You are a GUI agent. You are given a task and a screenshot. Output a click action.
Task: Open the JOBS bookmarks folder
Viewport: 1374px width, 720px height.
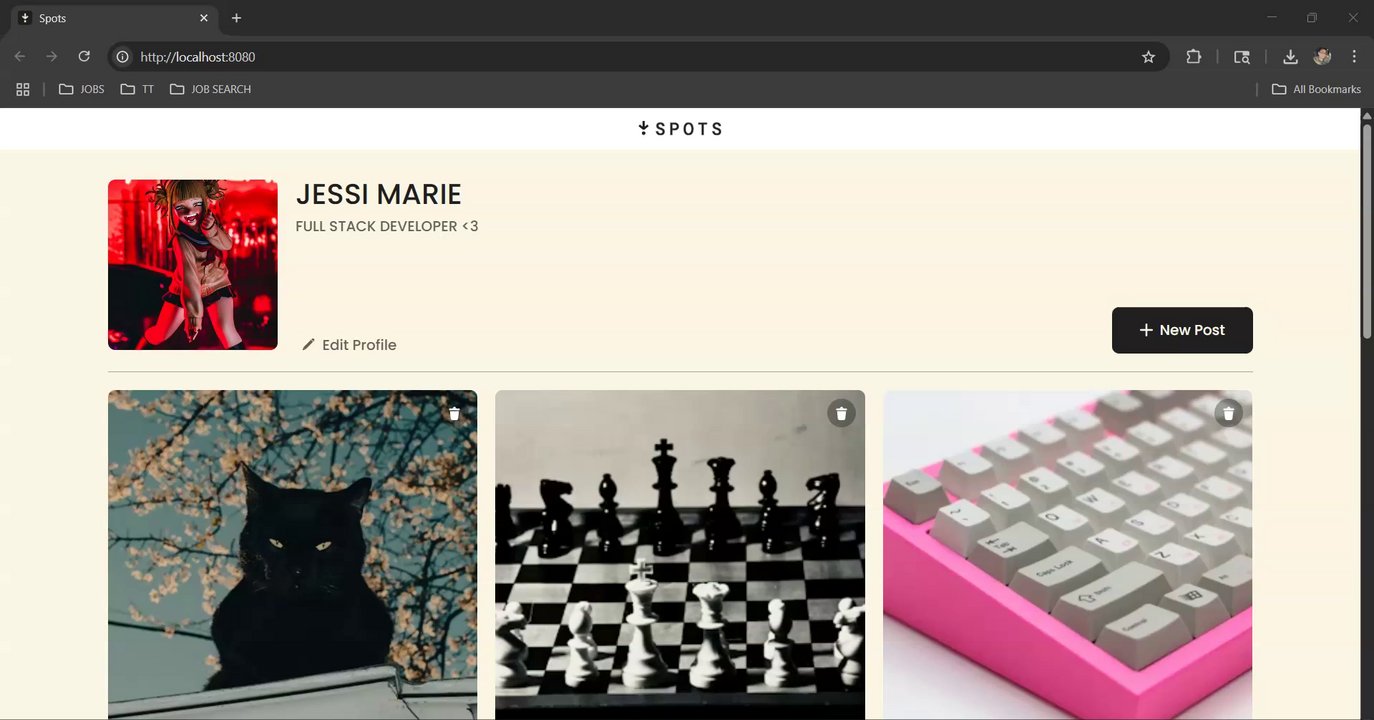point(82,89)
